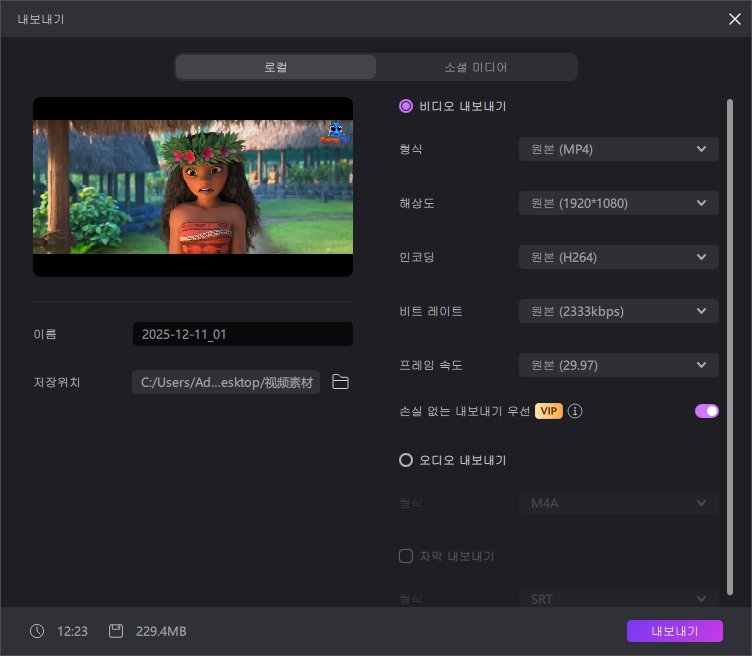
Task: Click the 229.4MB file size text
Action: pyautogui.click(x=161, y=631)
